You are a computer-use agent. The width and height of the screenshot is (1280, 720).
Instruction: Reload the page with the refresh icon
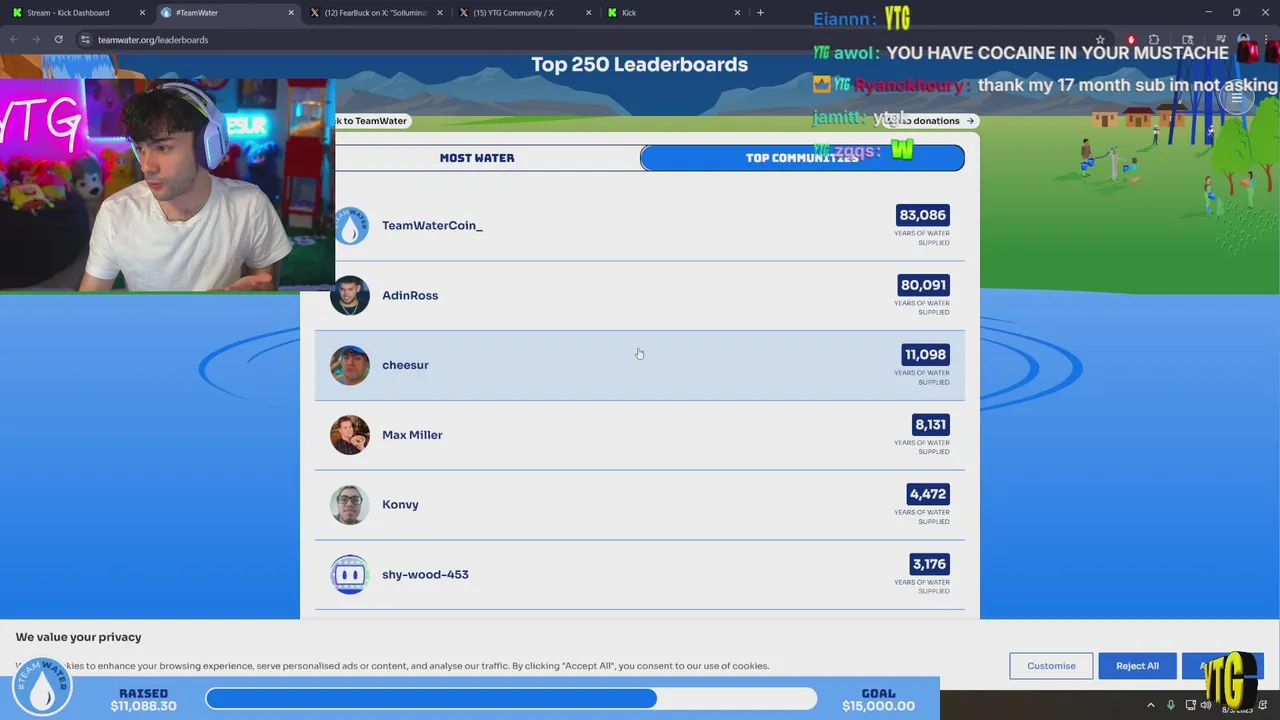pyautogui.click(x=59, y=39)
